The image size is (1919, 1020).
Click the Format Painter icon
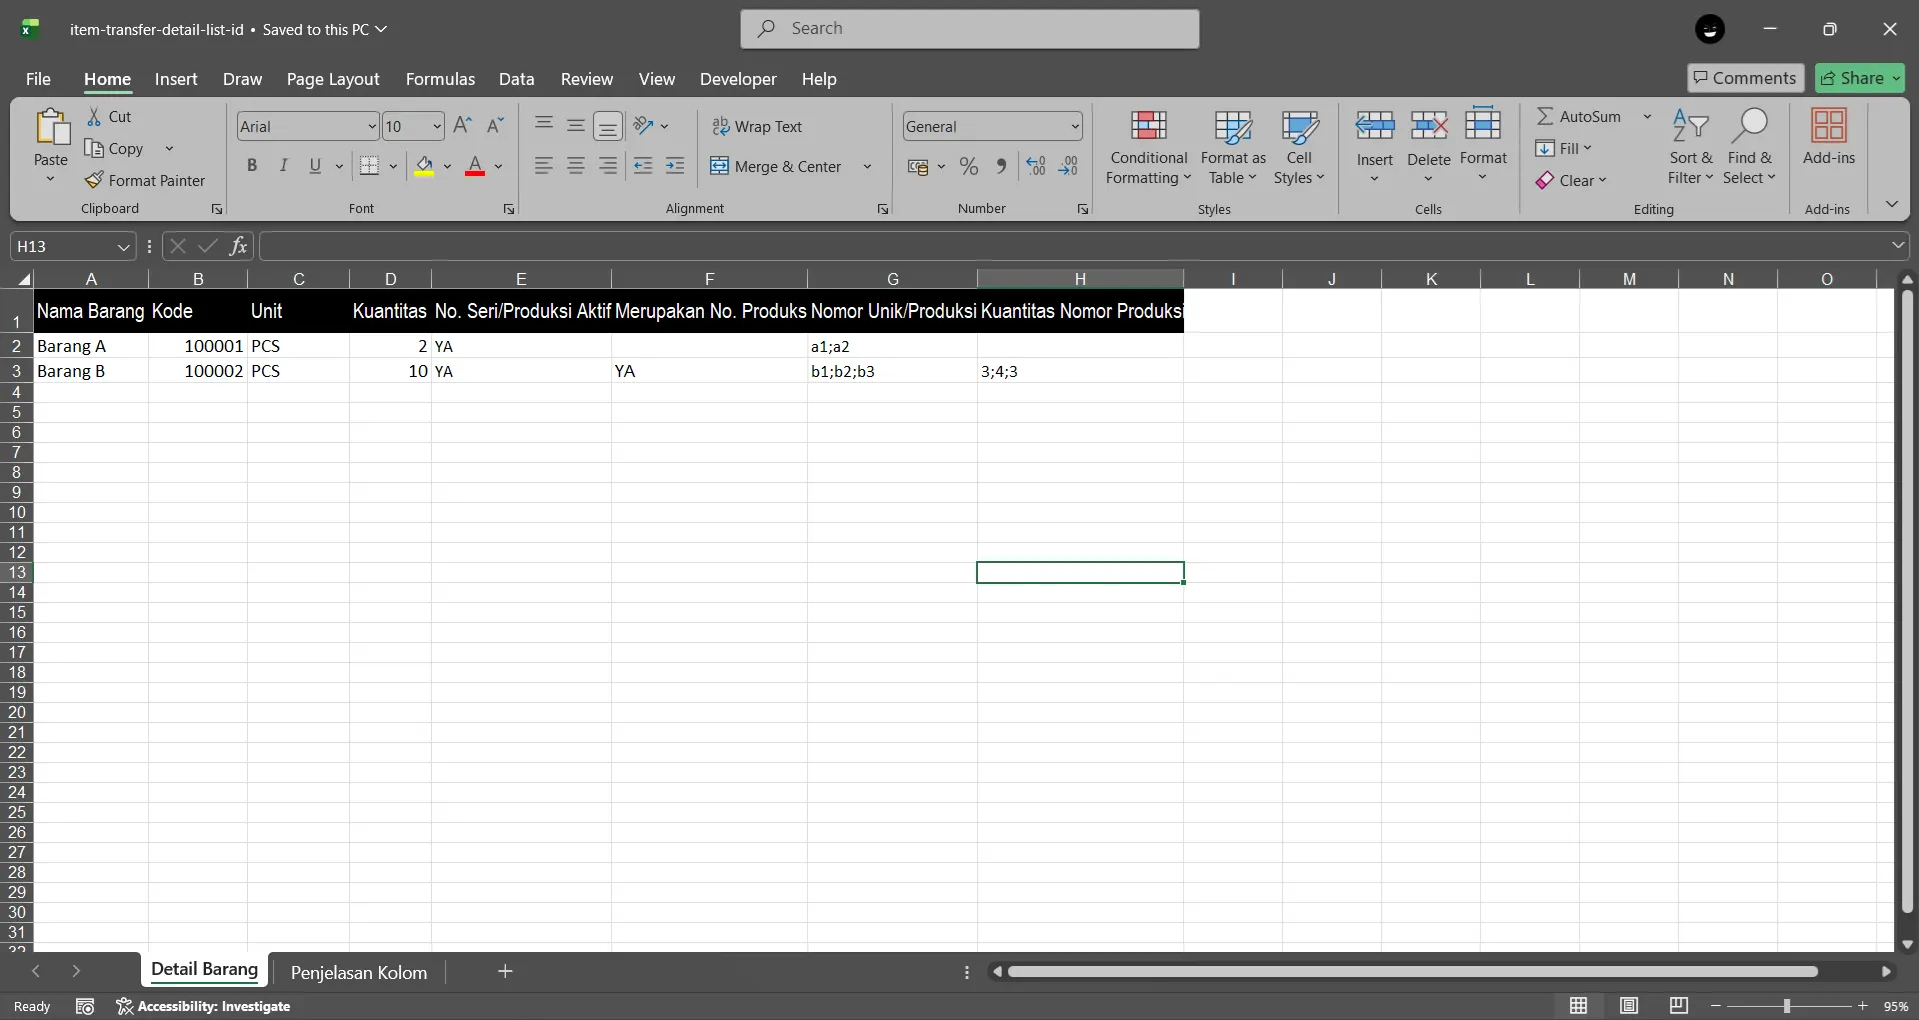[x=94, y=180]
